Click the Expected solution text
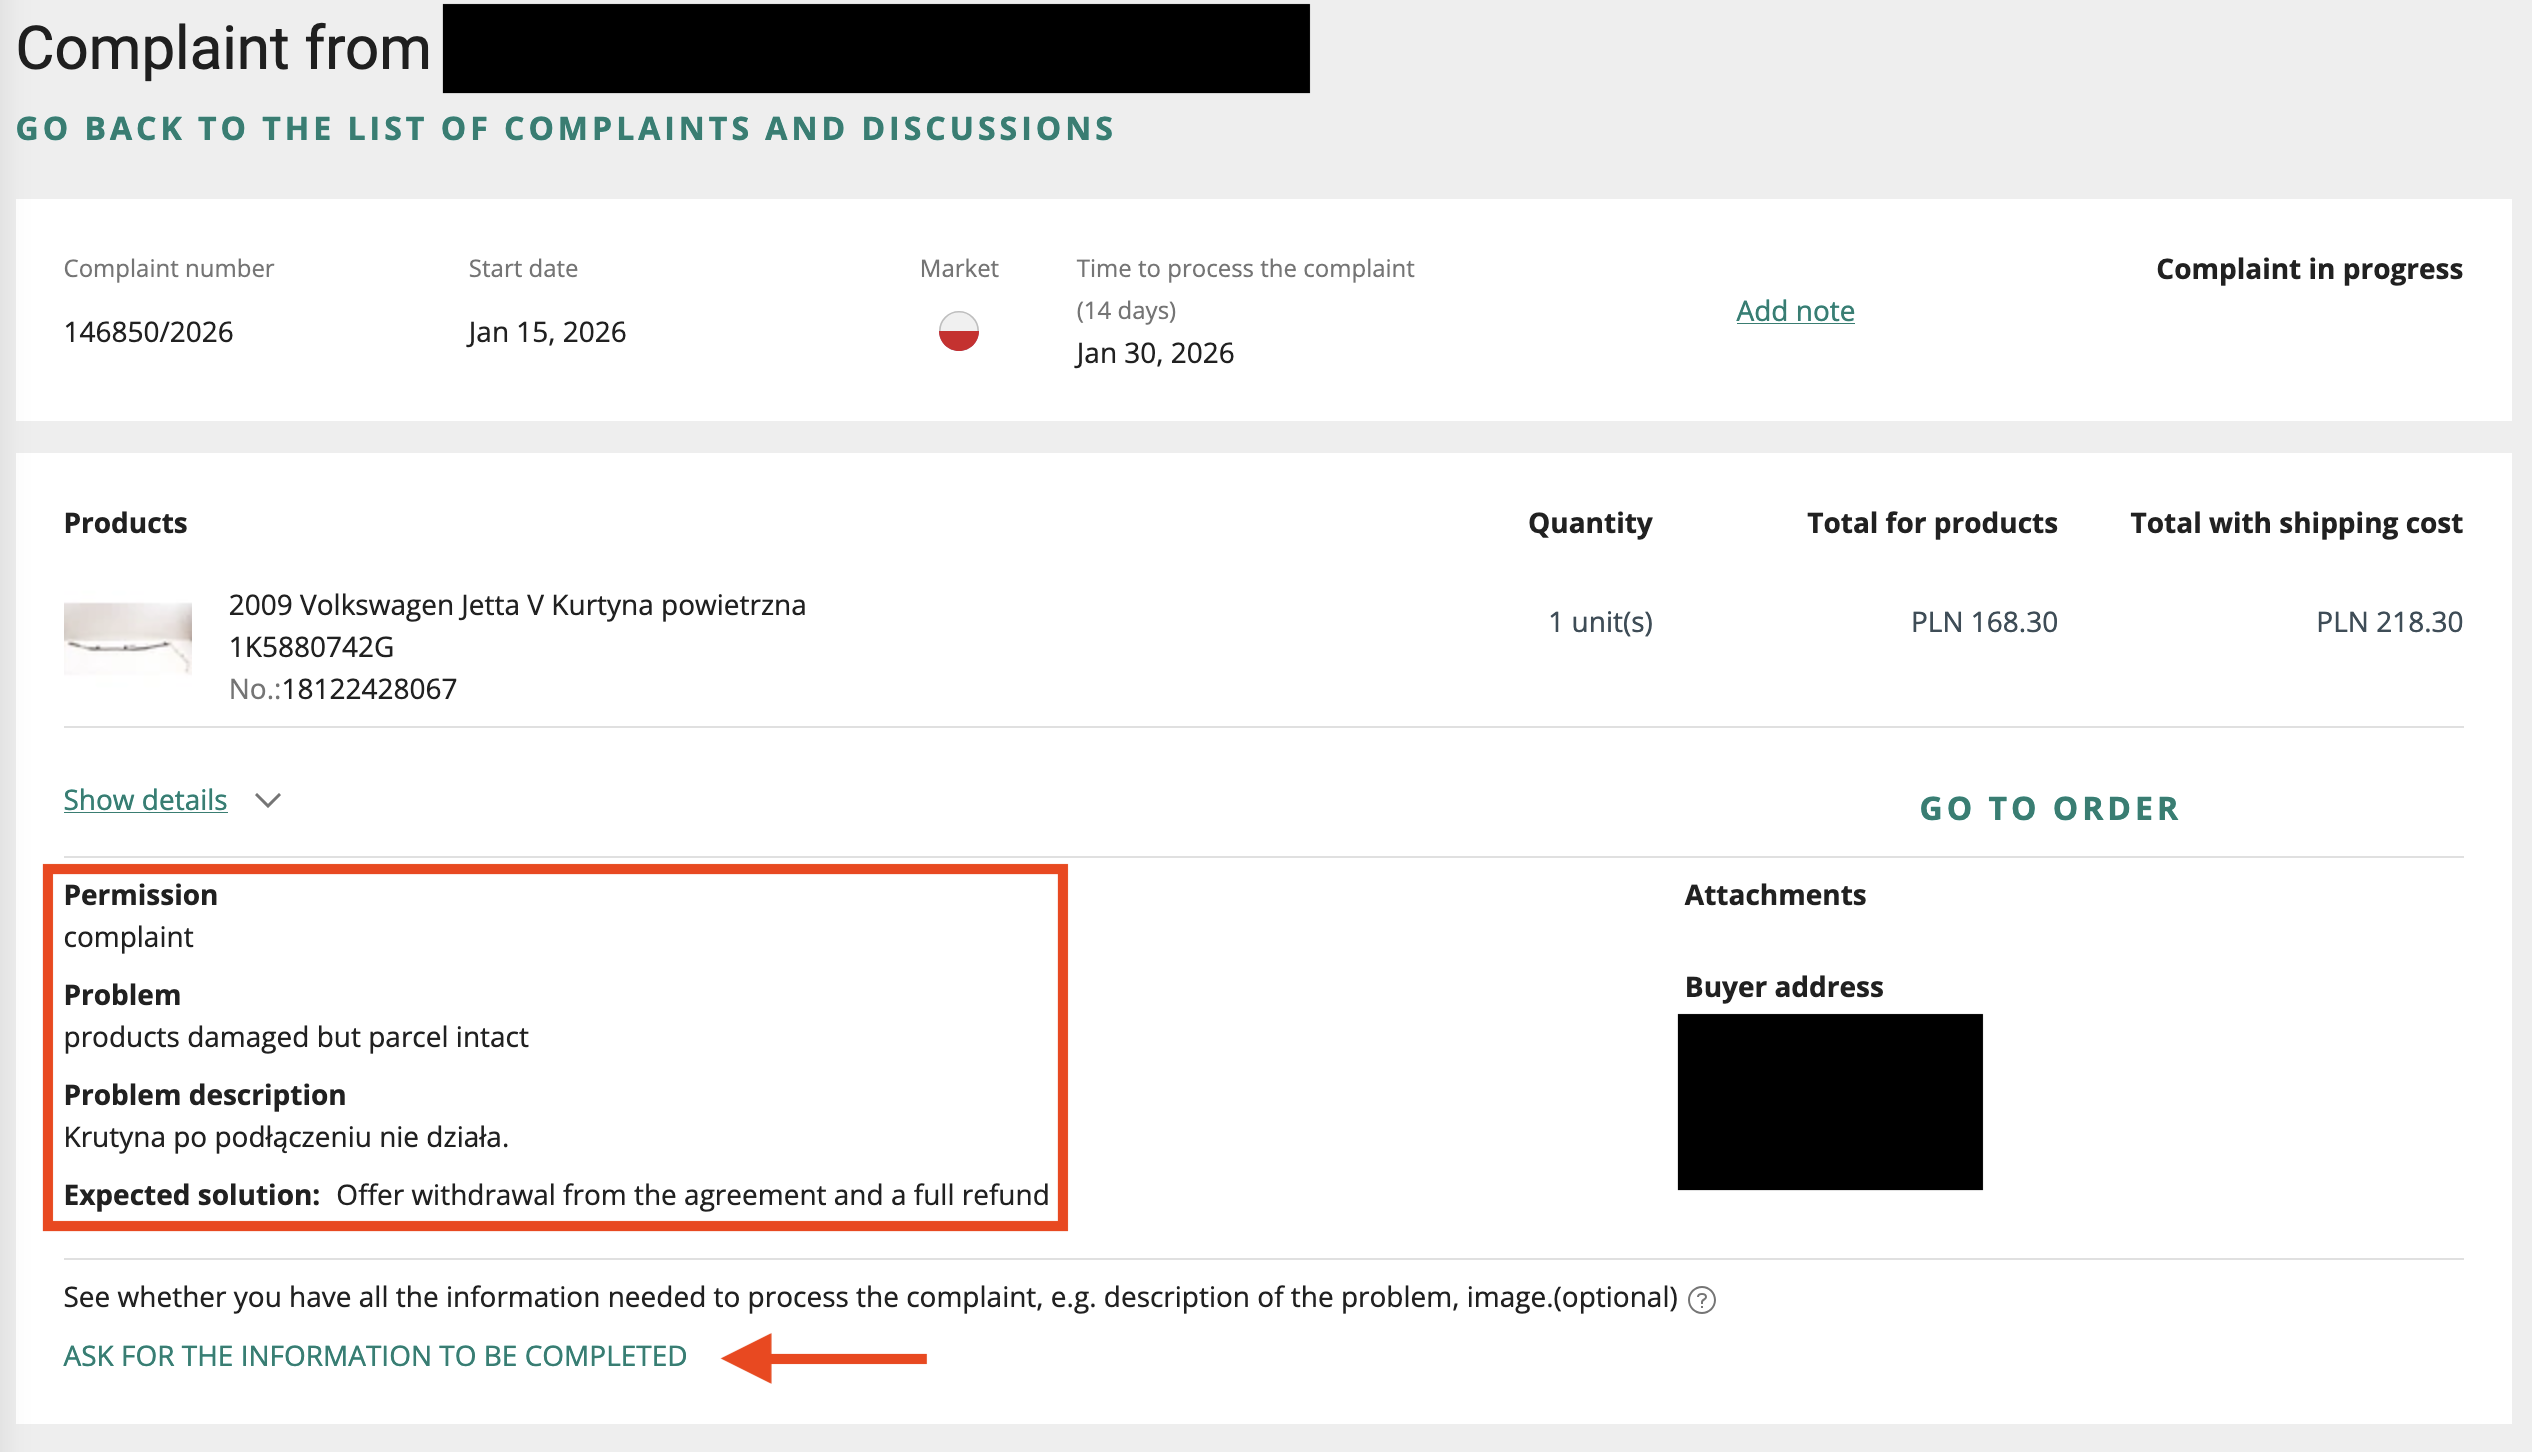This screenshot has width=2532, height=1452. 692,1195
